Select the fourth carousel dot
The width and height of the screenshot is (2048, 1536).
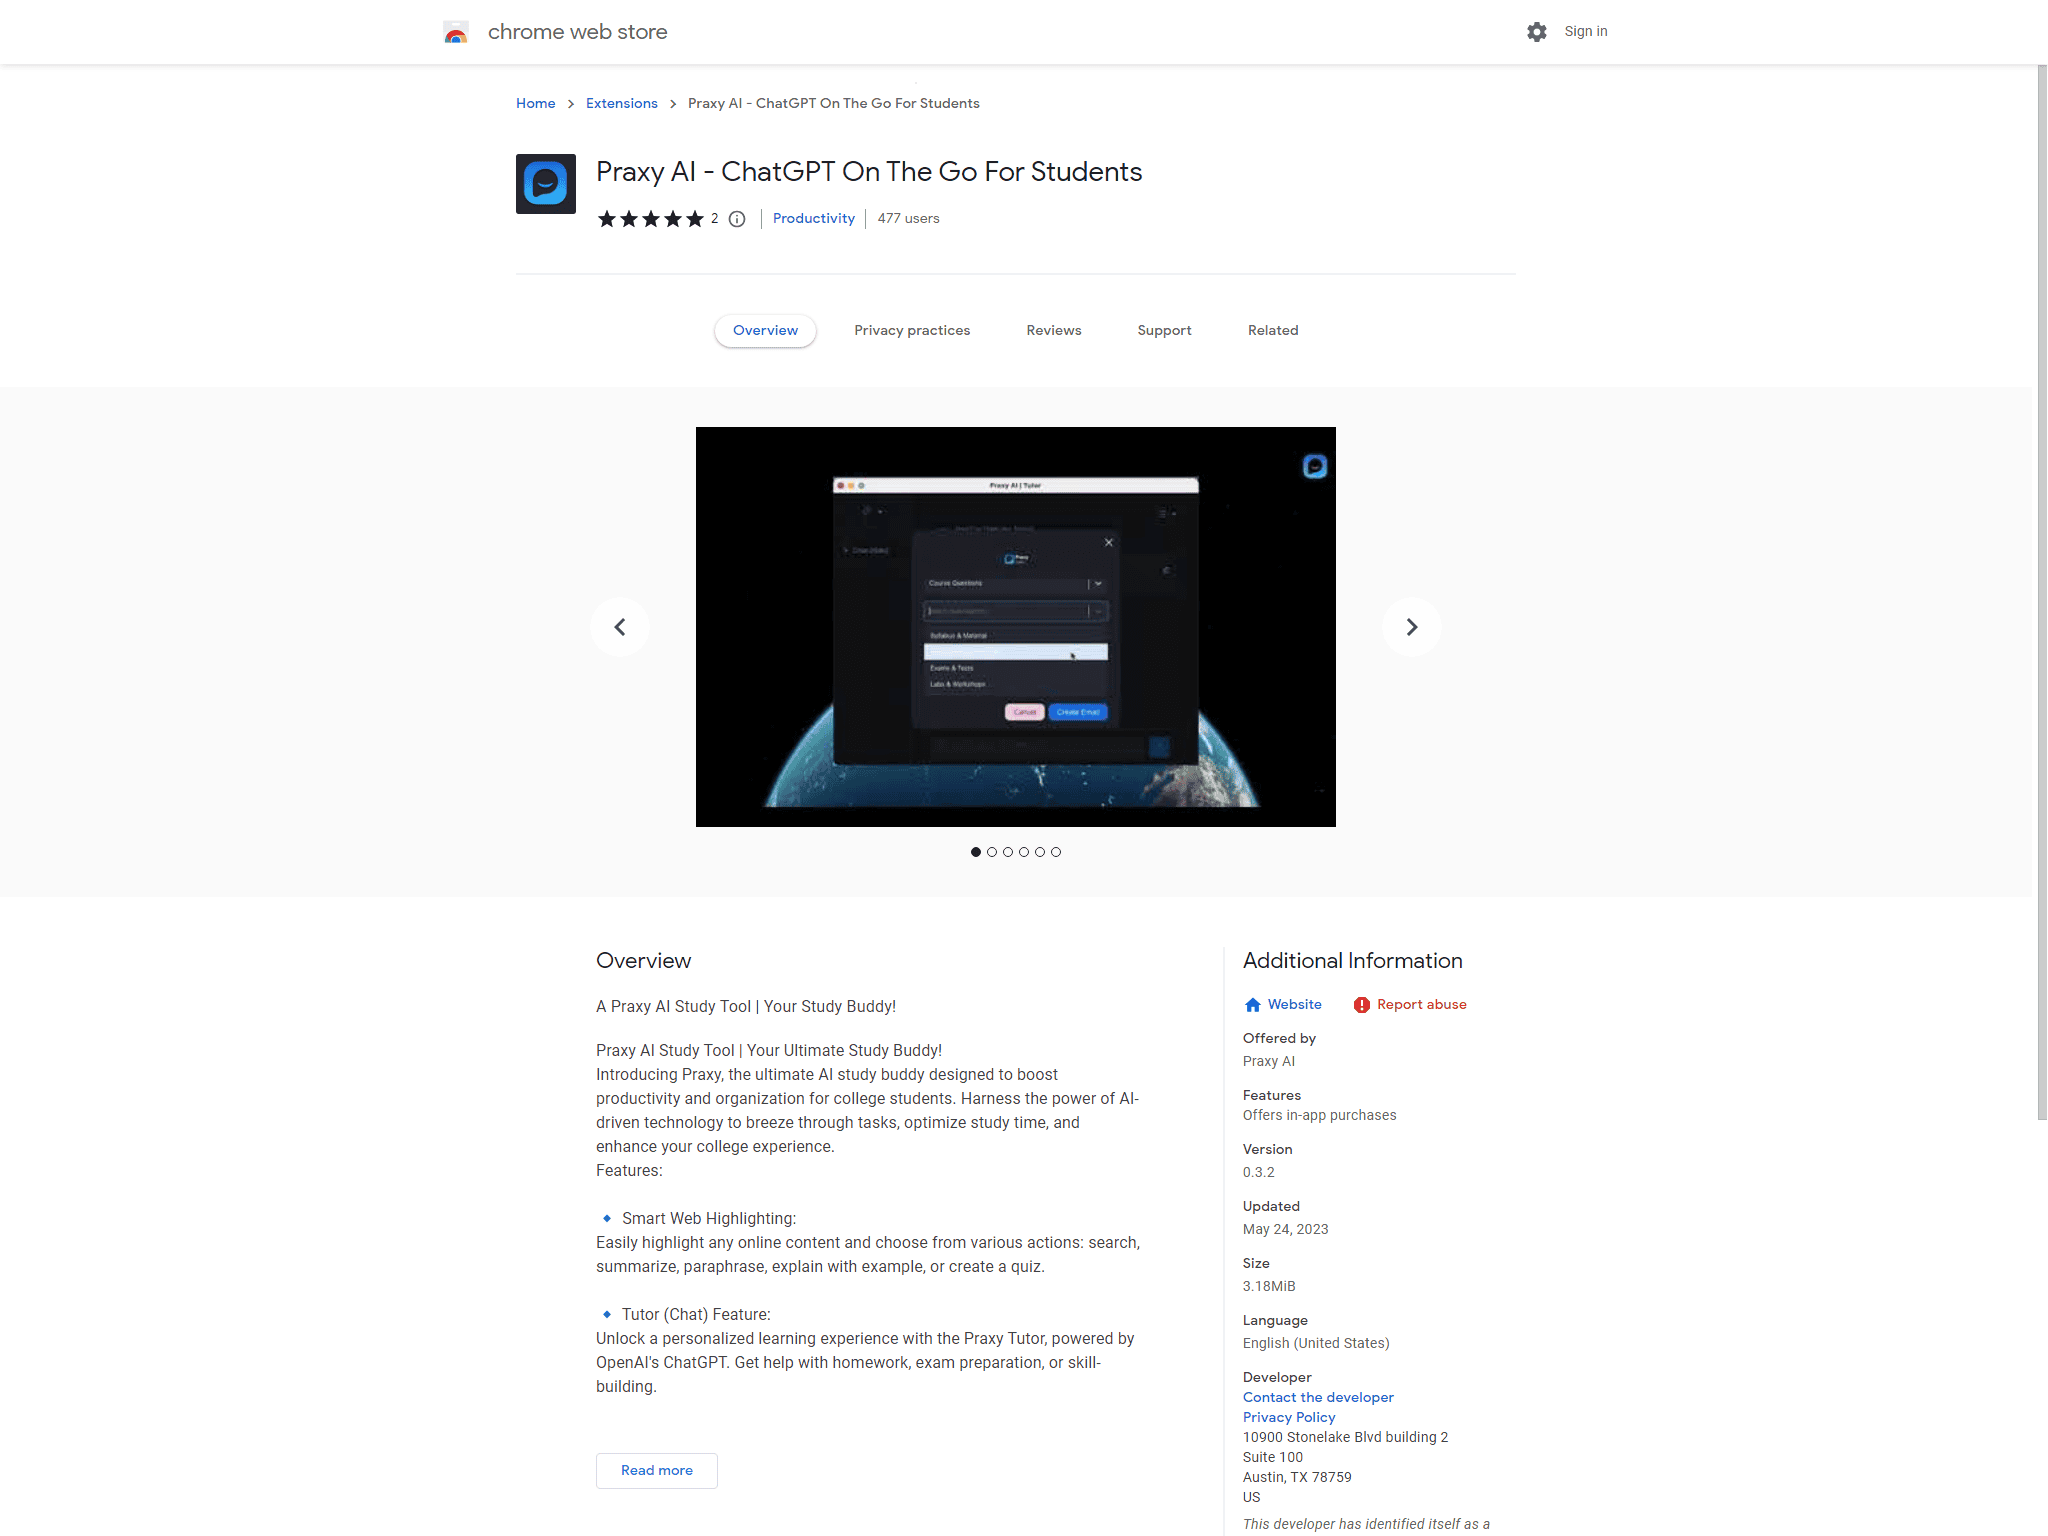point(1024,852)
